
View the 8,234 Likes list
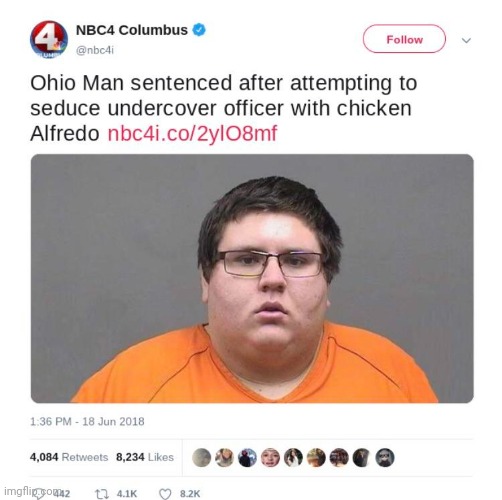tap(145, 457)
